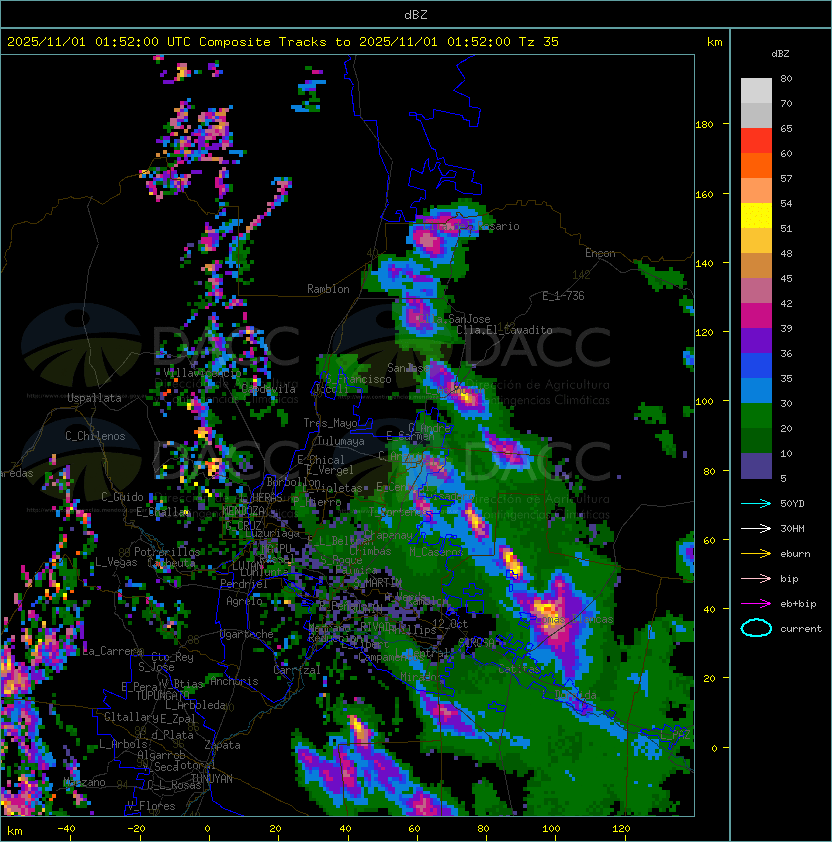Click the dBZ heading above the color scale
This screenshot has width=832, height=842.
pyautogui.click(x=780, y=54)
